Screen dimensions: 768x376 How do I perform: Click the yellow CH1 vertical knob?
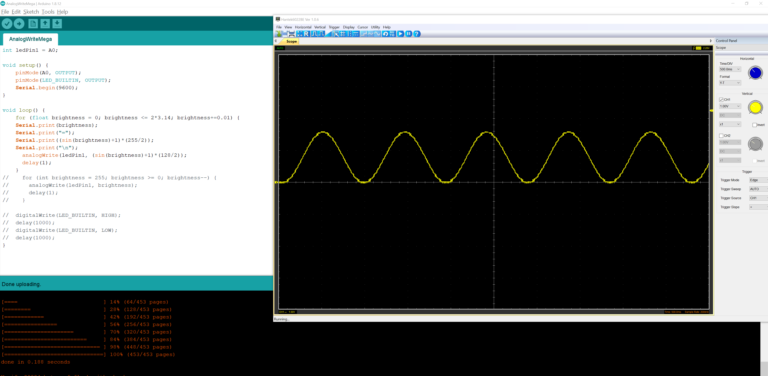pyautogui.click(x=755, y=108)
